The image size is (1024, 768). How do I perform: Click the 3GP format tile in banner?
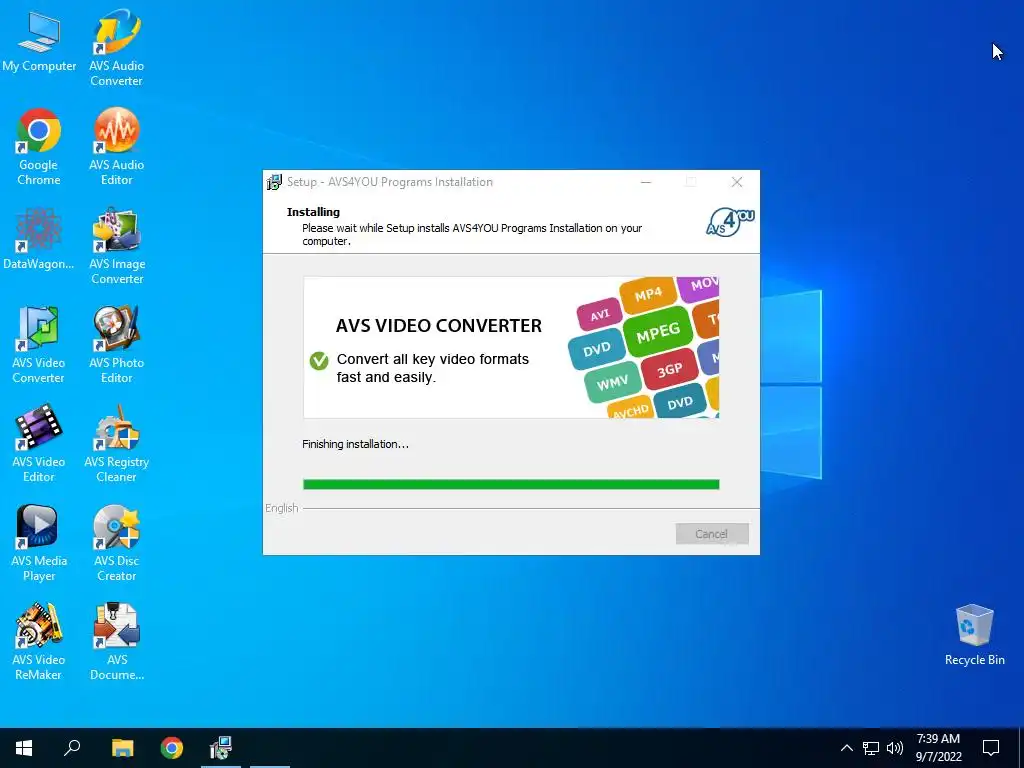pyautogui.click(x=670, y=371)
